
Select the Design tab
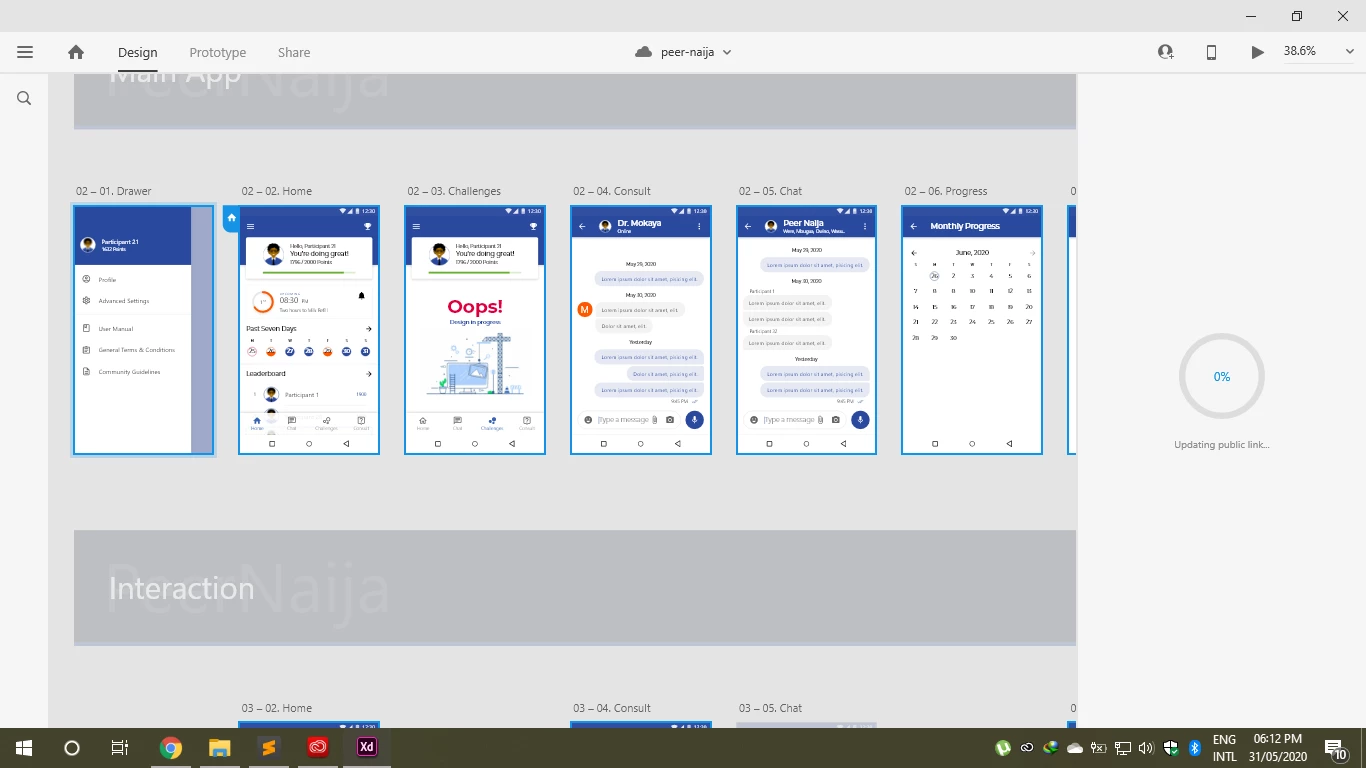[x=138, y=52]
